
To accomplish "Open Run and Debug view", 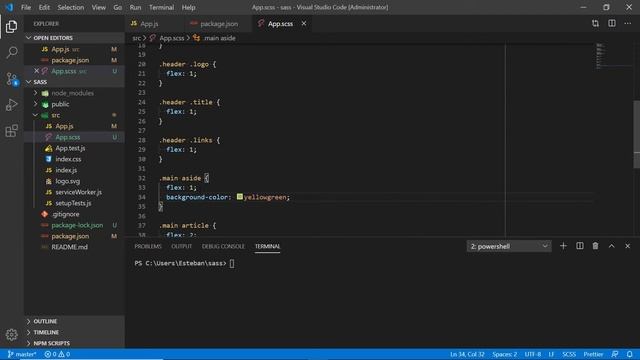I will pos(11,105).
